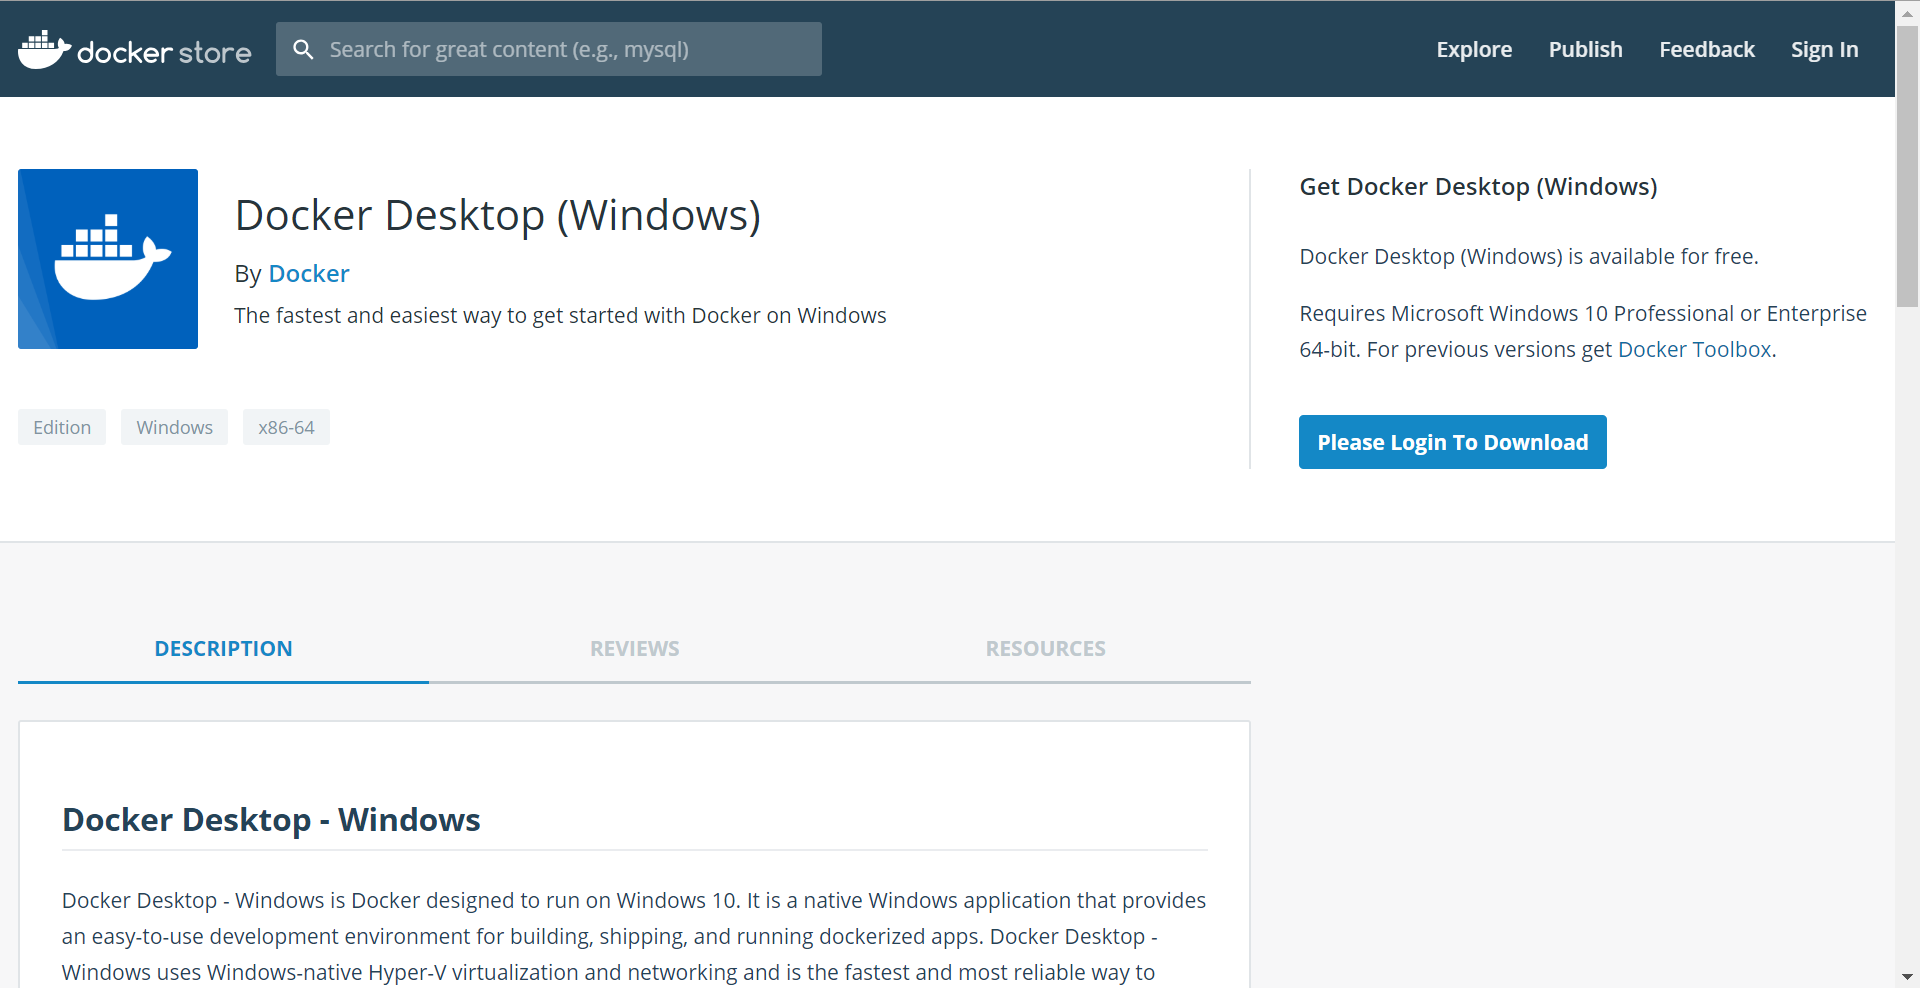Screen dimensions: 1920x988
Task: Click the Get Docker Desktop (Windows) heading
Action: 1478,187
